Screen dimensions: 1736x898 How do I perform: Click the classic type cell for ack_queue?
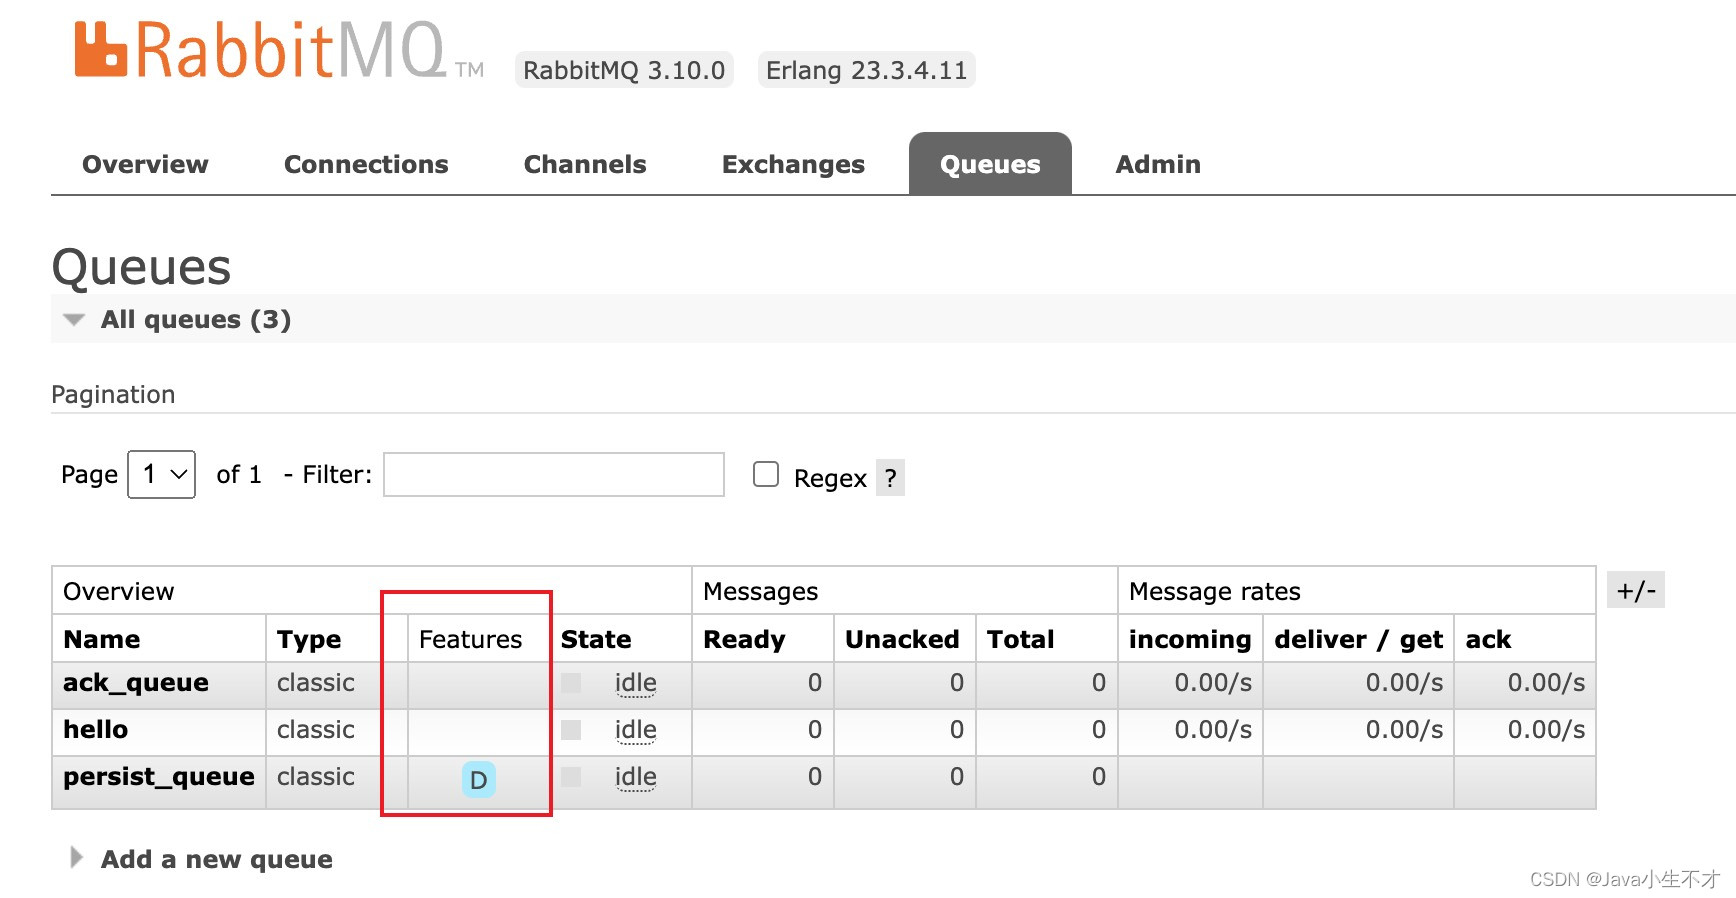click(x=316, y=683)
